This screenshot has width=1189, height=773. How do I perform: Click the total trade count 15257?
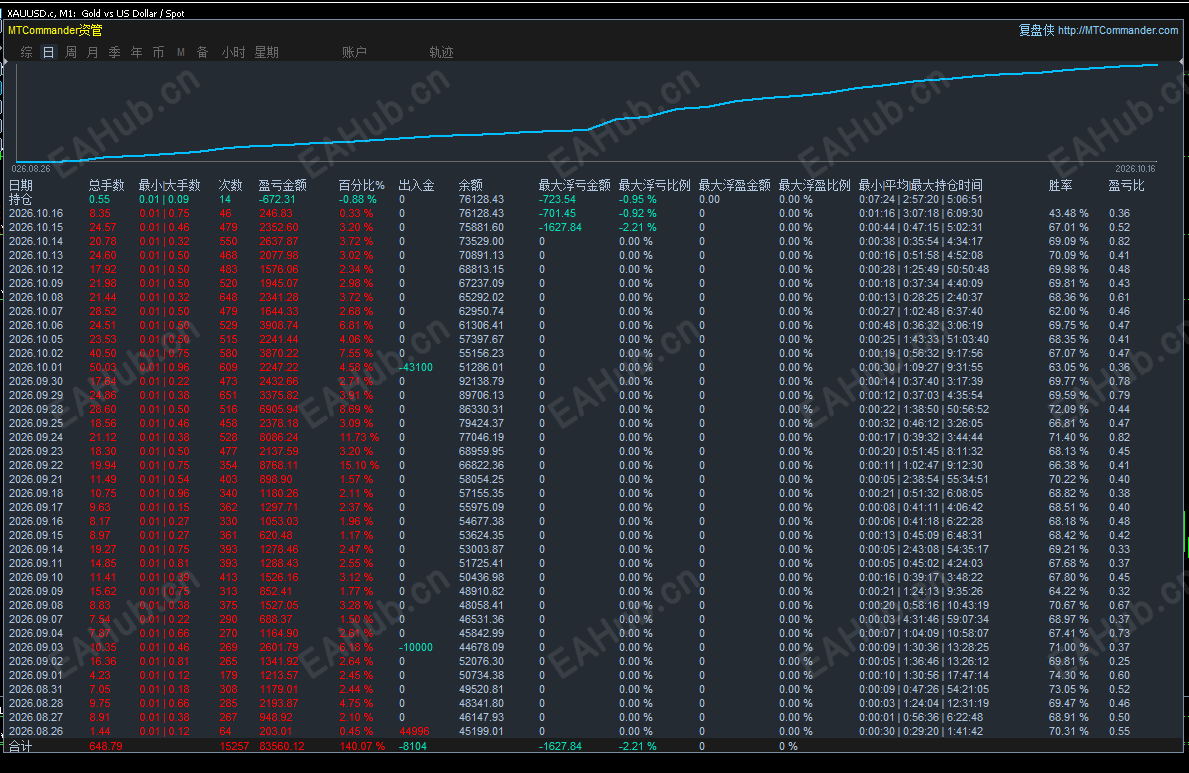pos(234,746)
